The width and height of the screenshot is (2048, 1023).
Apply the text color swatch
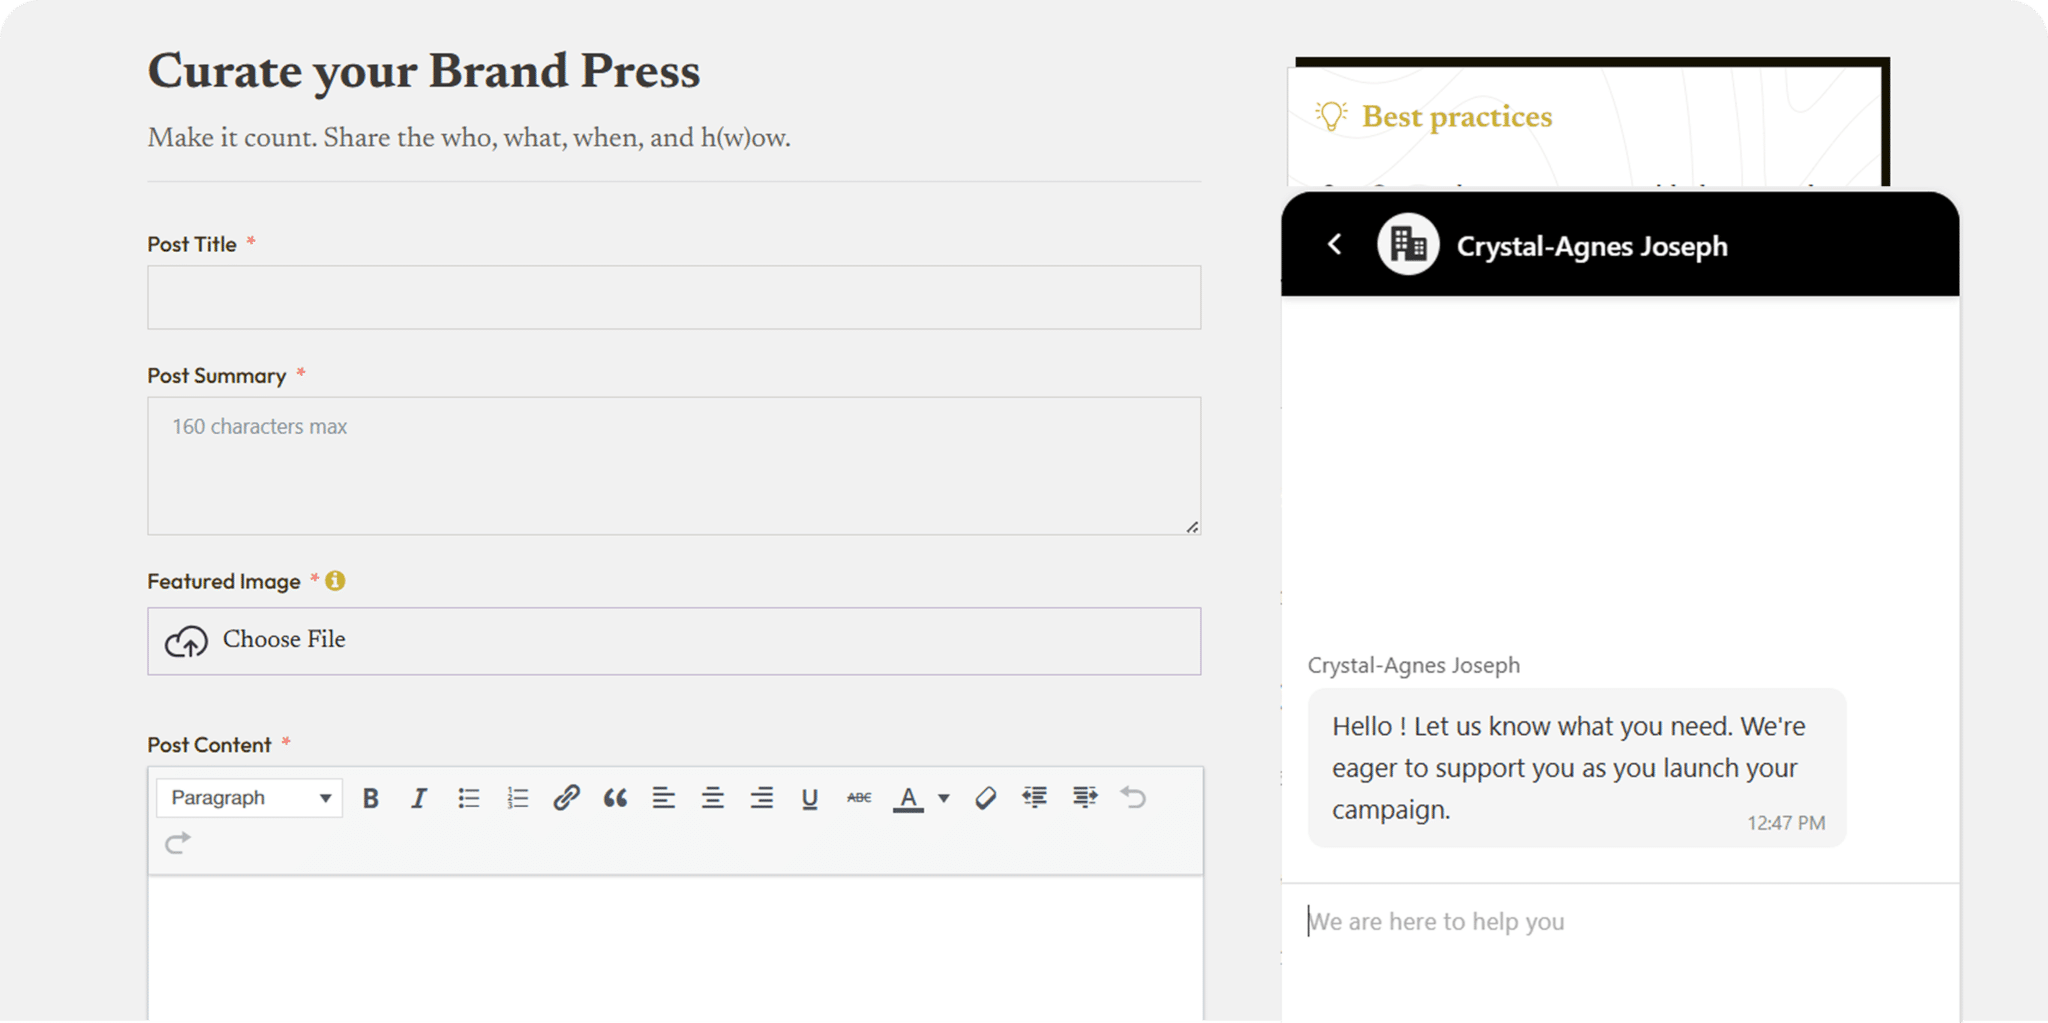pyautogui.click(x=908, y=798)
